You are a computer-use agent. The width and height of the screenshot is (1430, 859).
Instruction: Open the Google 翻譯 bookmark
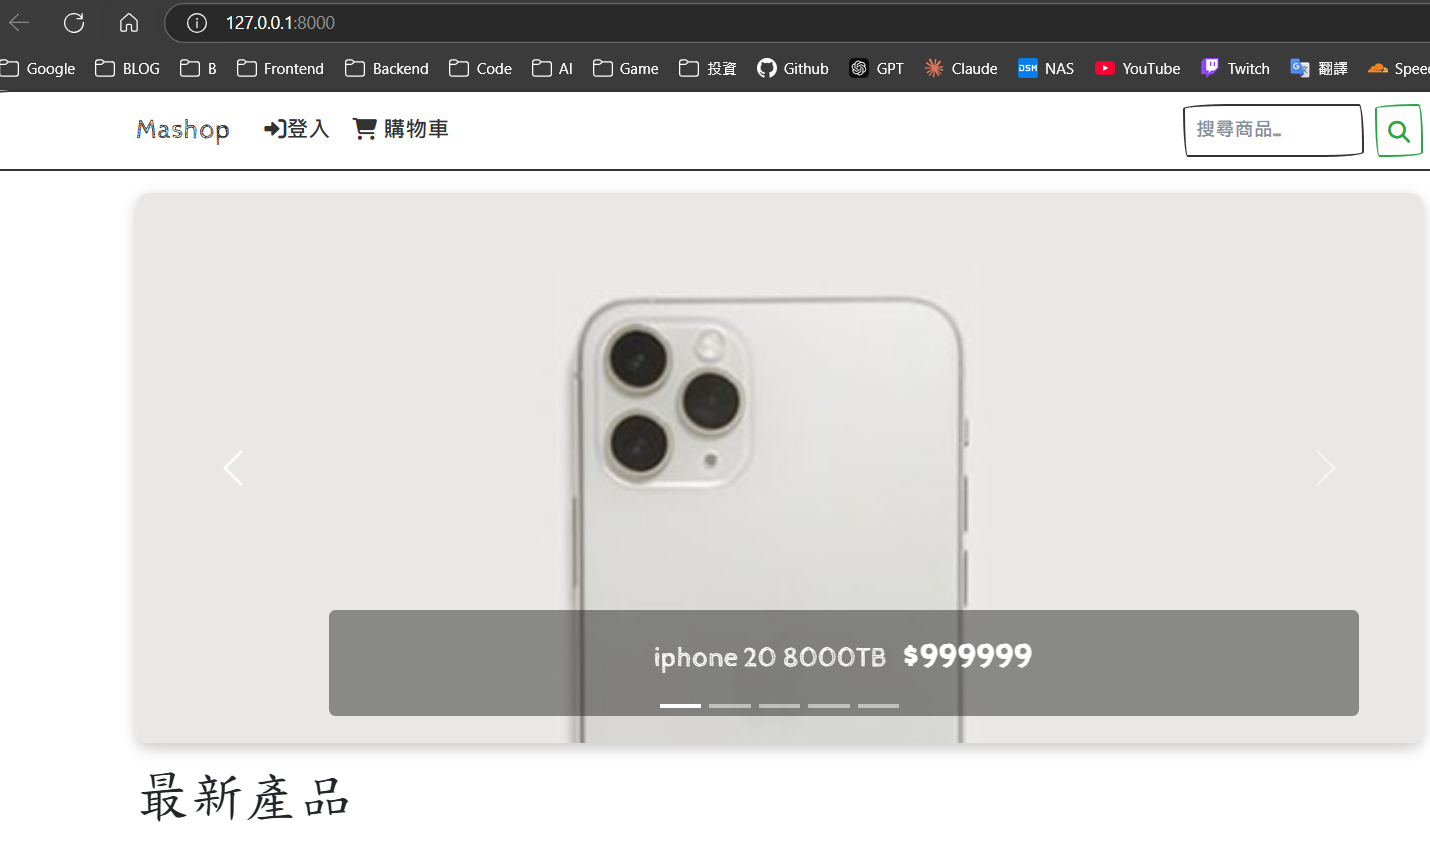pos(1318,68)
